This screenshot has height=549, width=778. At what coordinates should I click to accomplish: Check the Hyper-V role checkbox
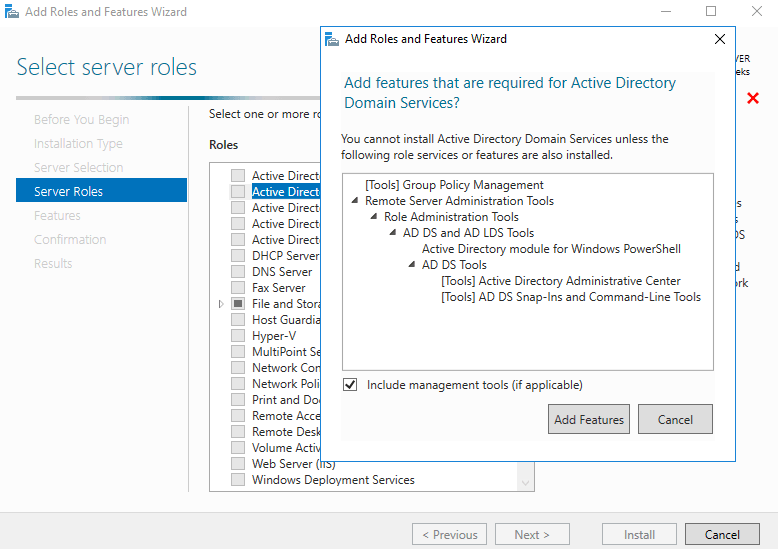click(x=238, y=336)
